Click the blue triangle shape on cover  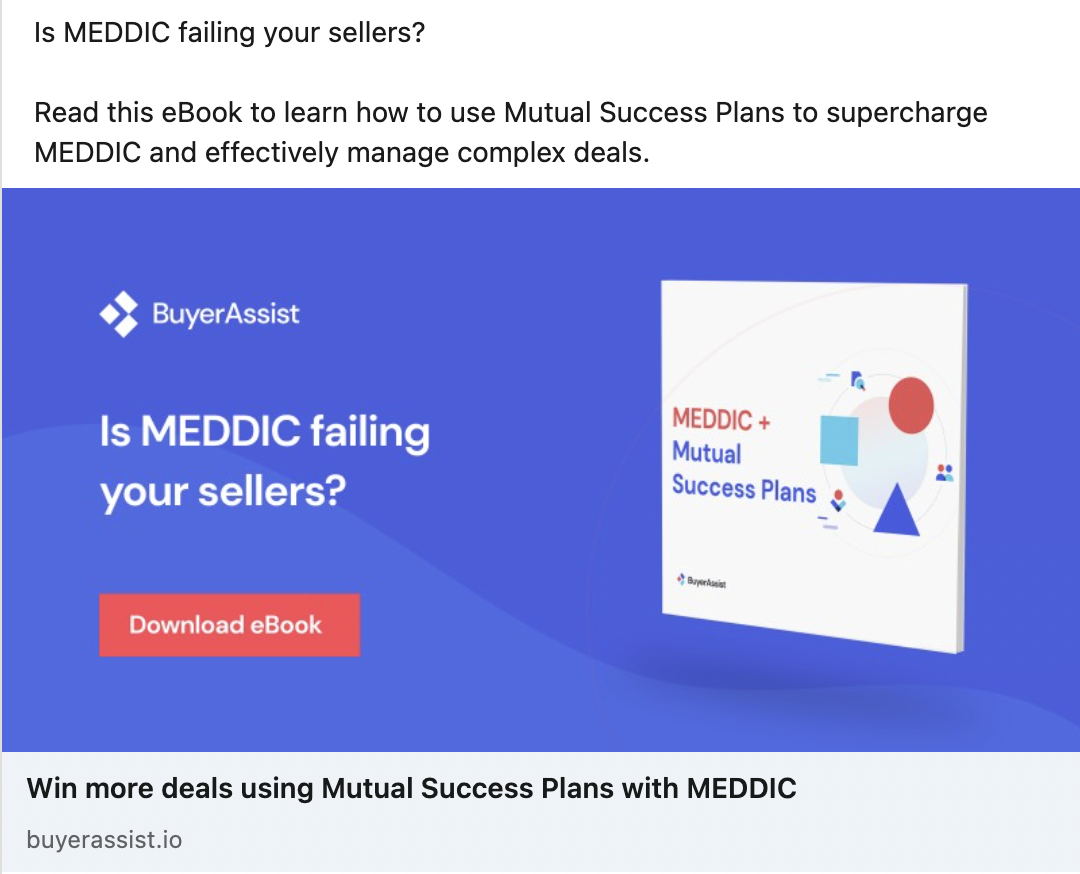pos(897,509)
